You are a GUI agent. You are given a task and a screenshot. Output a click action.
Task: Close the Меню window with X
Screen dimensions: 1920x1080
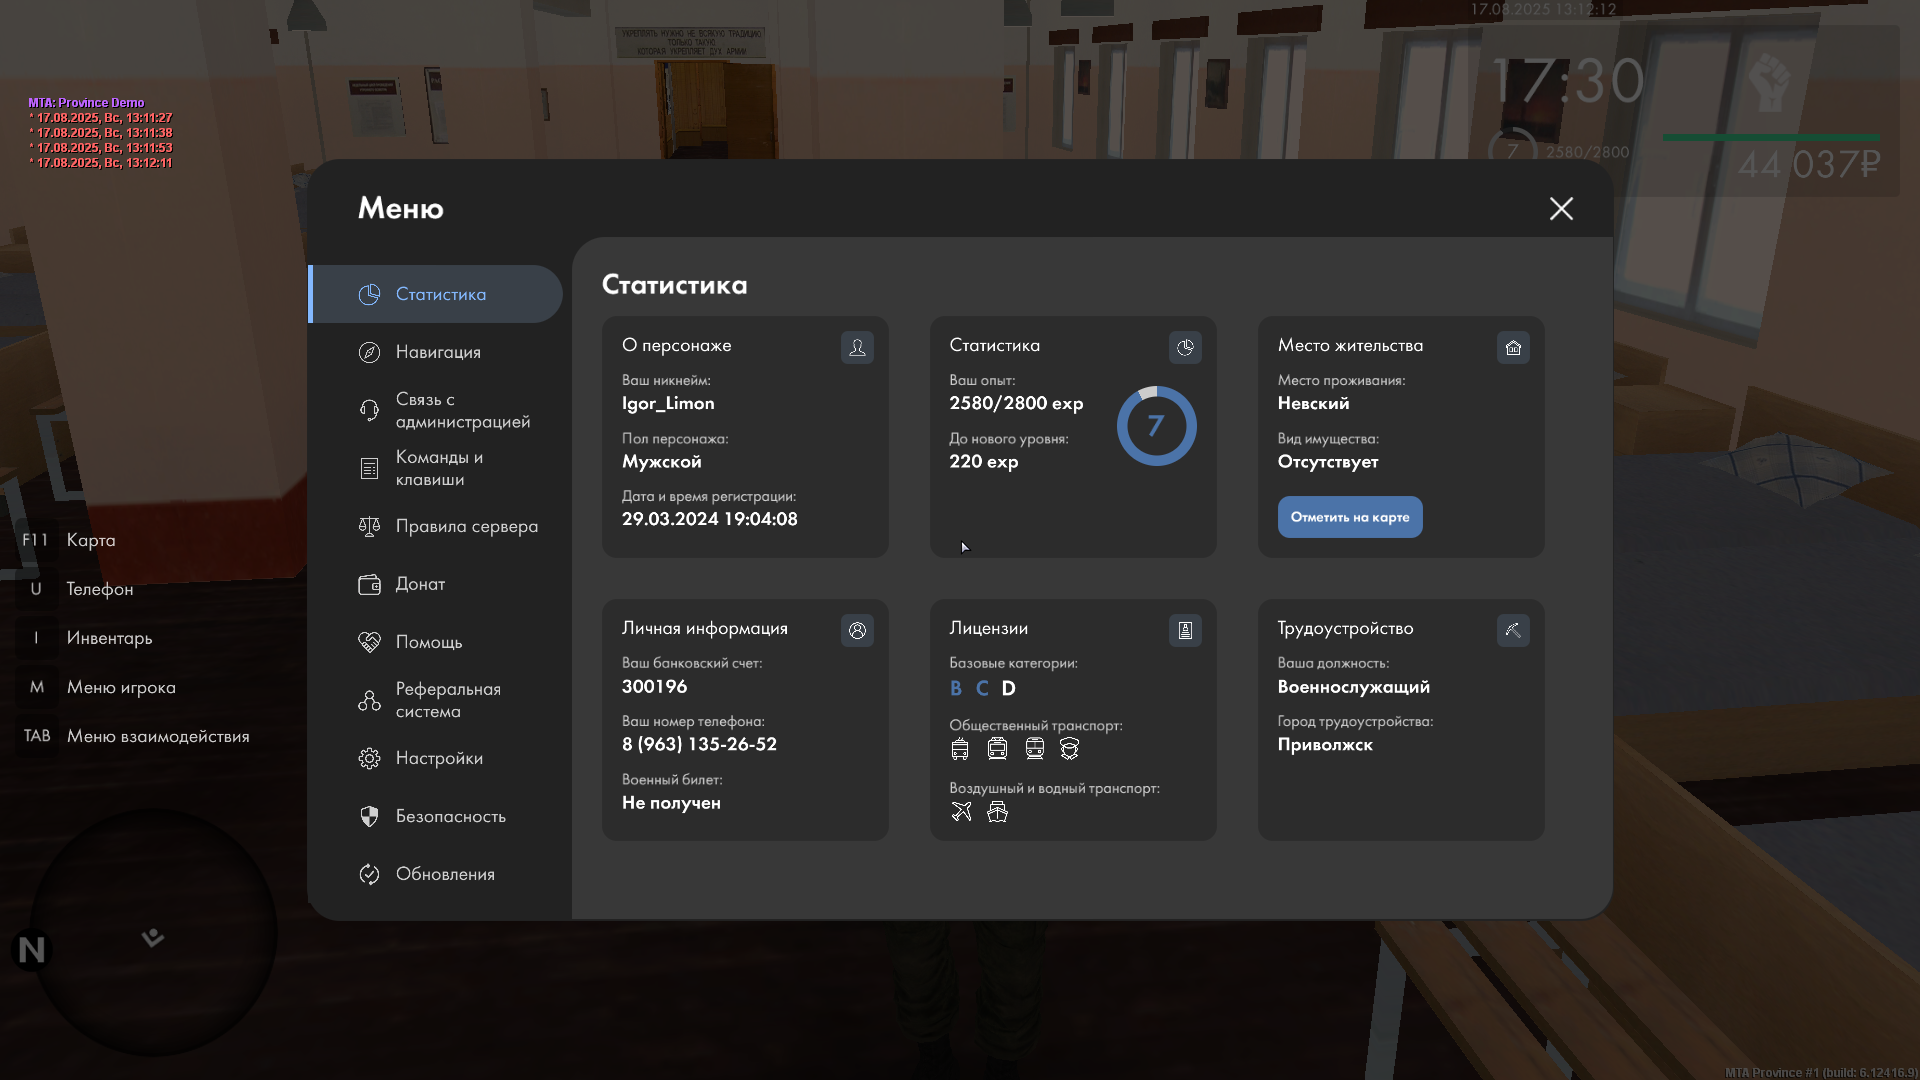(x=1561, y=208)
